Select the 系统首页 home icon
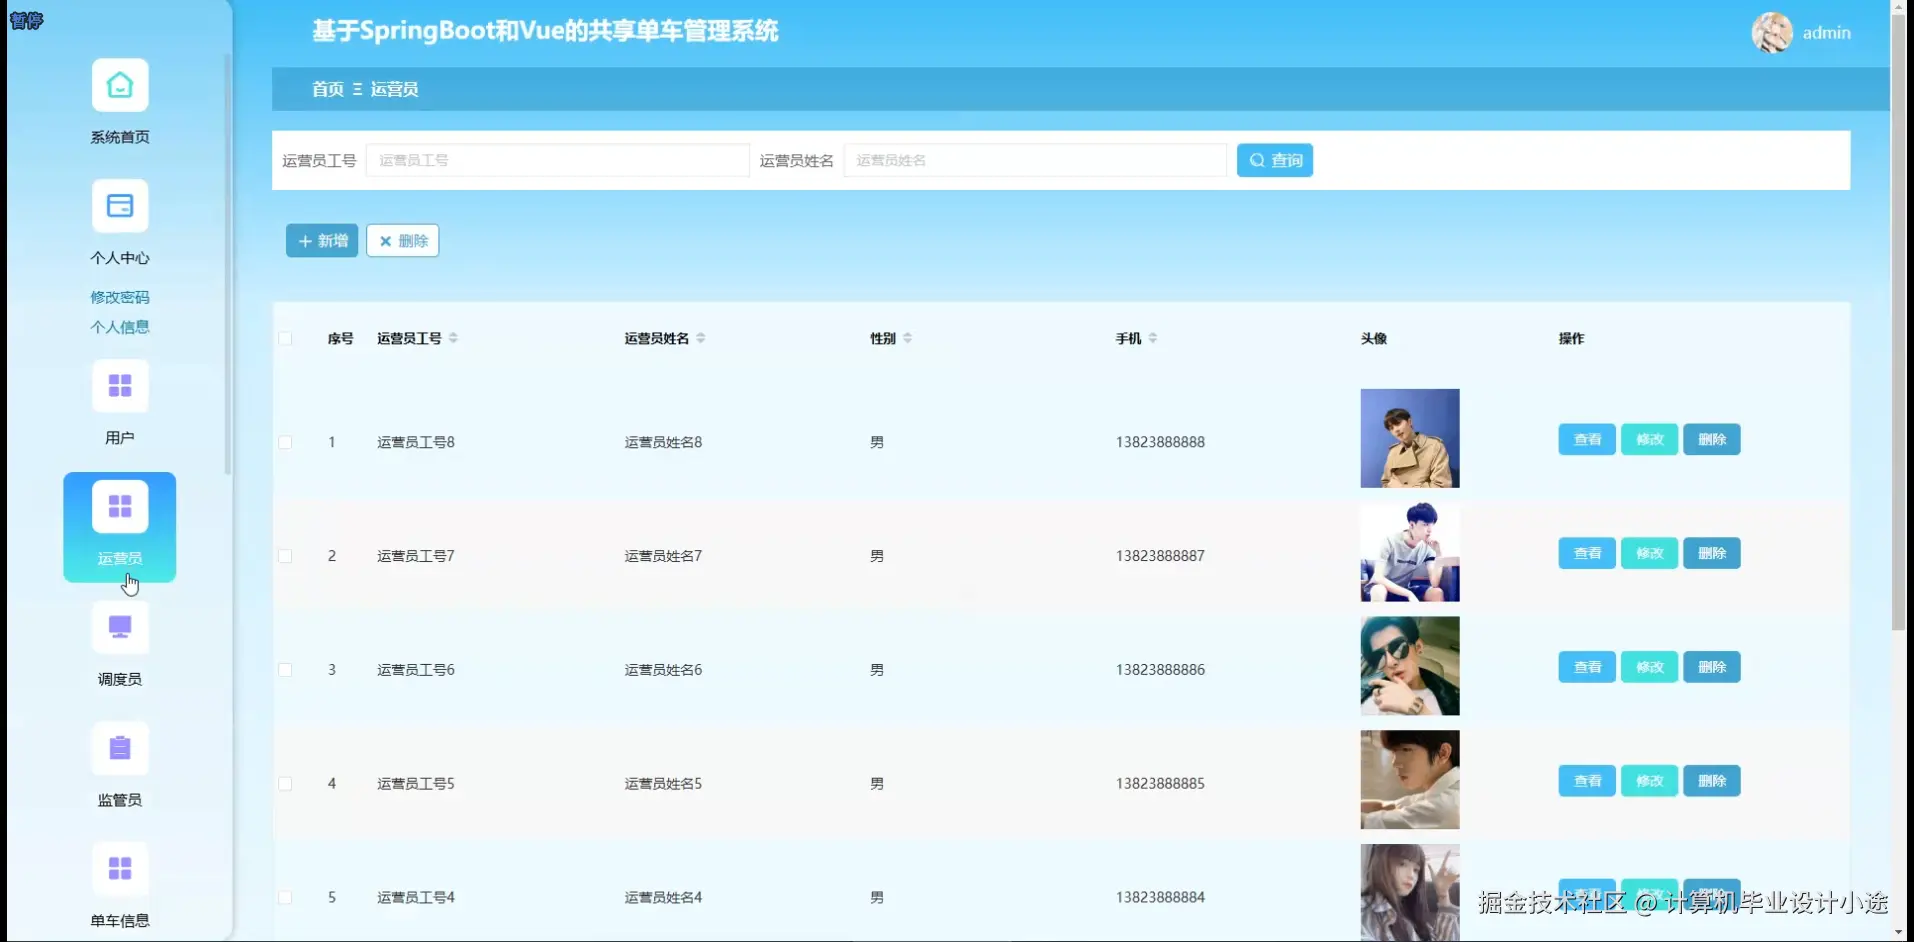The image size is (1914, 942). (119, 85)
